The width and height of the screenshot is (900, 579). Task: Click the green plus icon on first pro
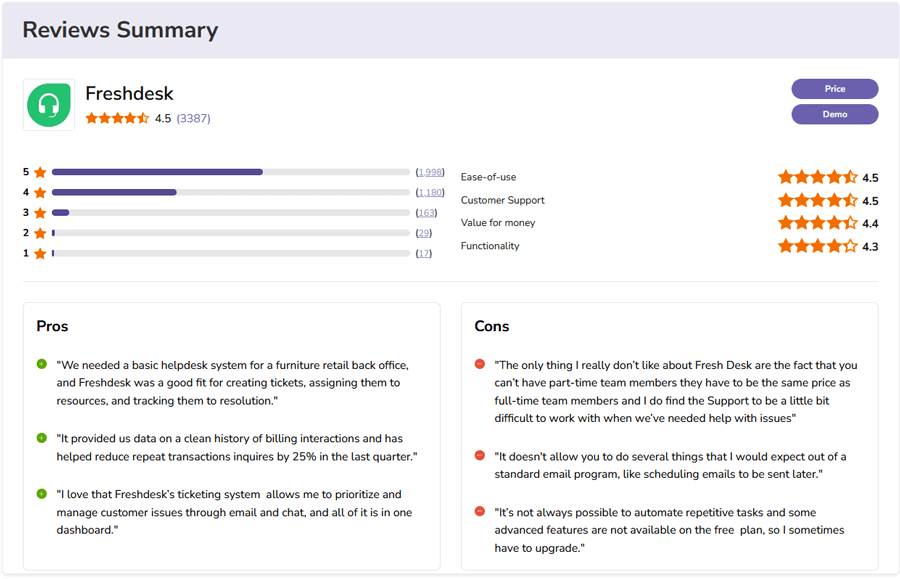point(42,364)
